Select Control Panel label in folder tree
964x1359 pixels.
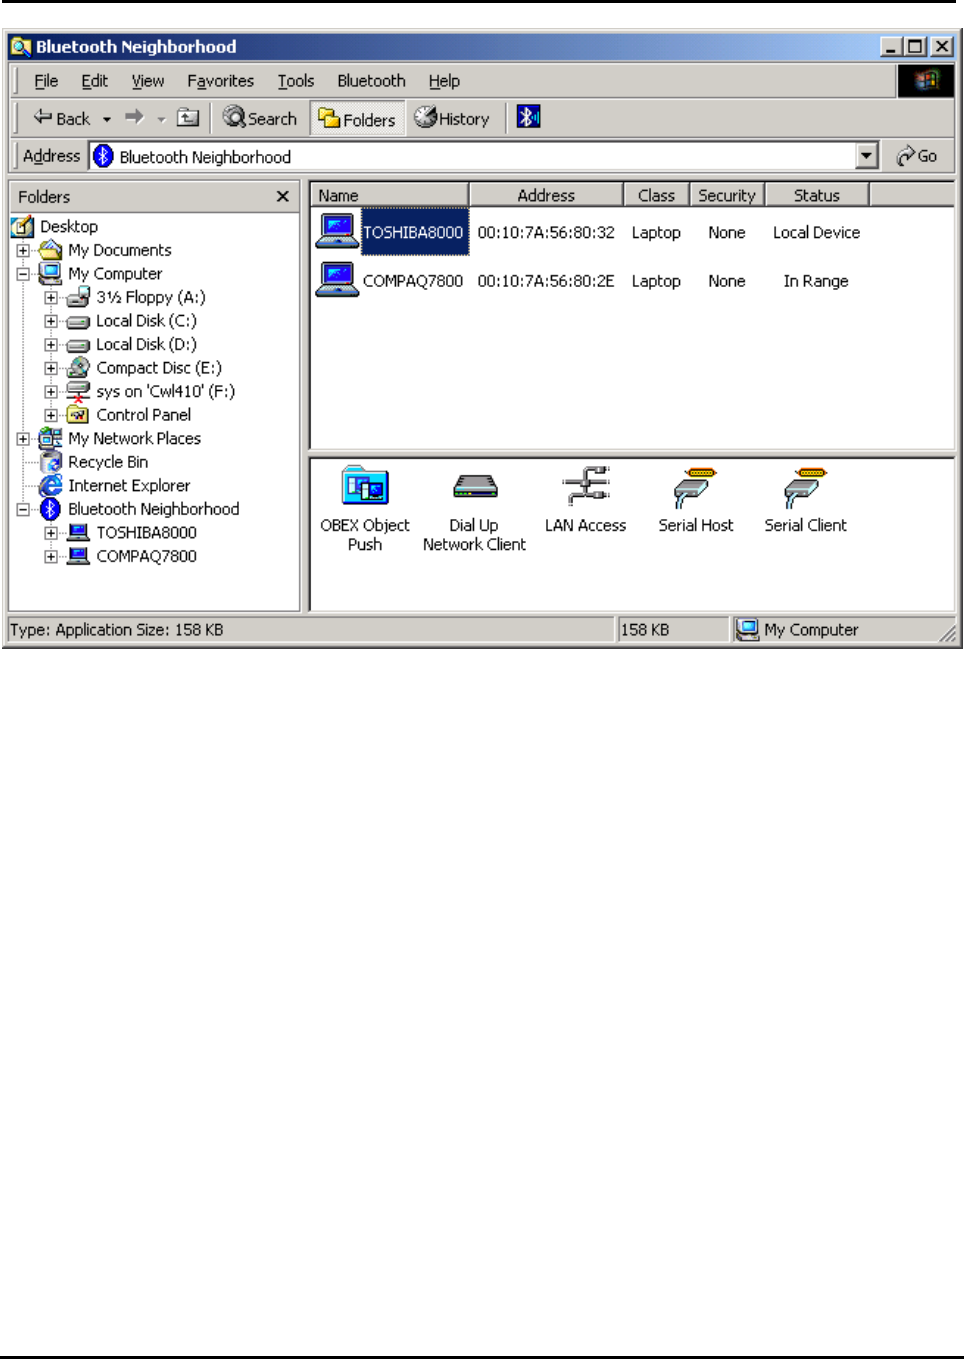[144, 415]
